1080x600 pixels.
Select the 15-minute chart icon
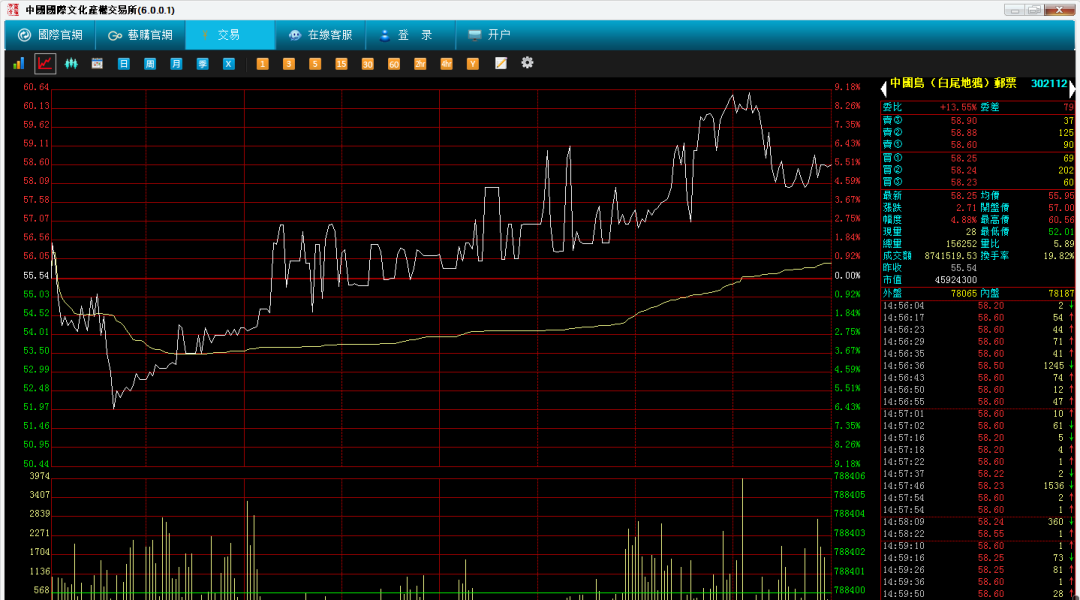(x=341, y=63)
